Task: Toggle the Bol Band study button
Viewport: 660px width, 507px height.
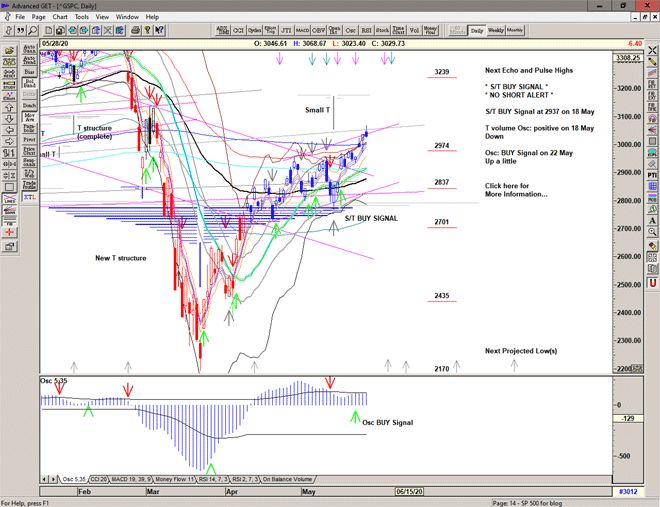Action: pos(29,83)
